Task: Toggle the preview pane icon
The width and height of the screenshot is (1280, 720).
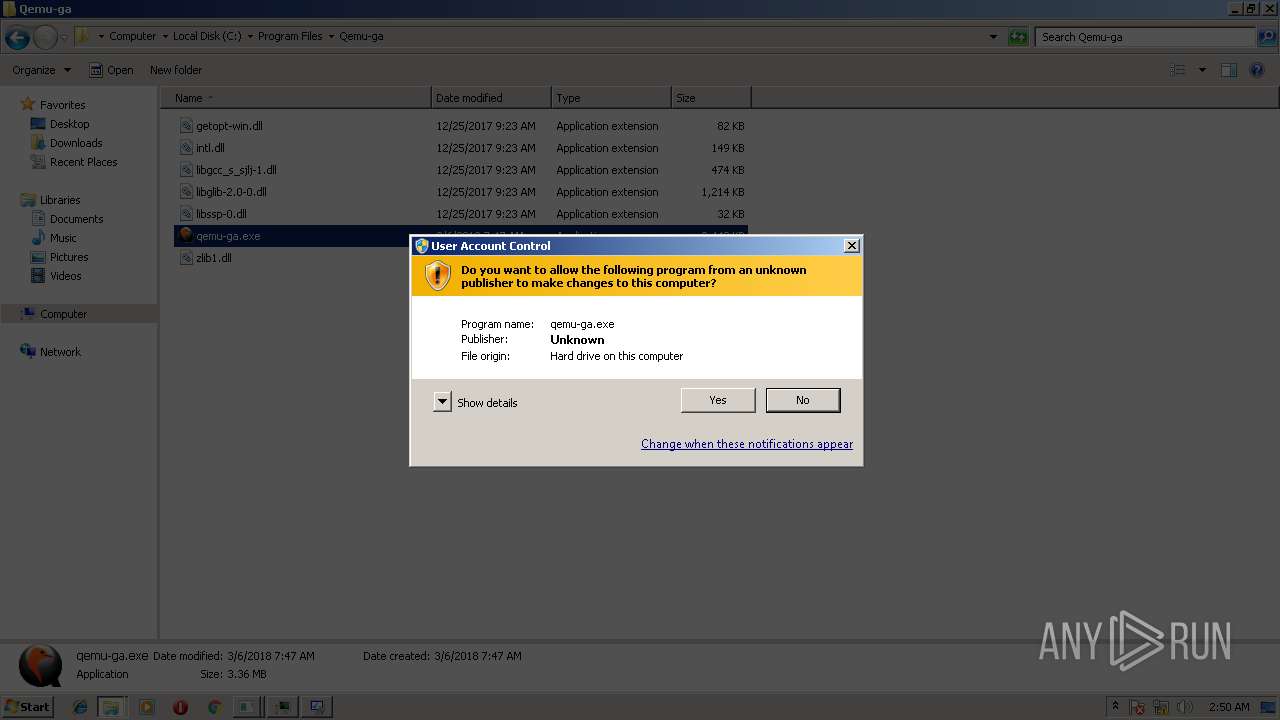Action: (x=1229, y=70)
